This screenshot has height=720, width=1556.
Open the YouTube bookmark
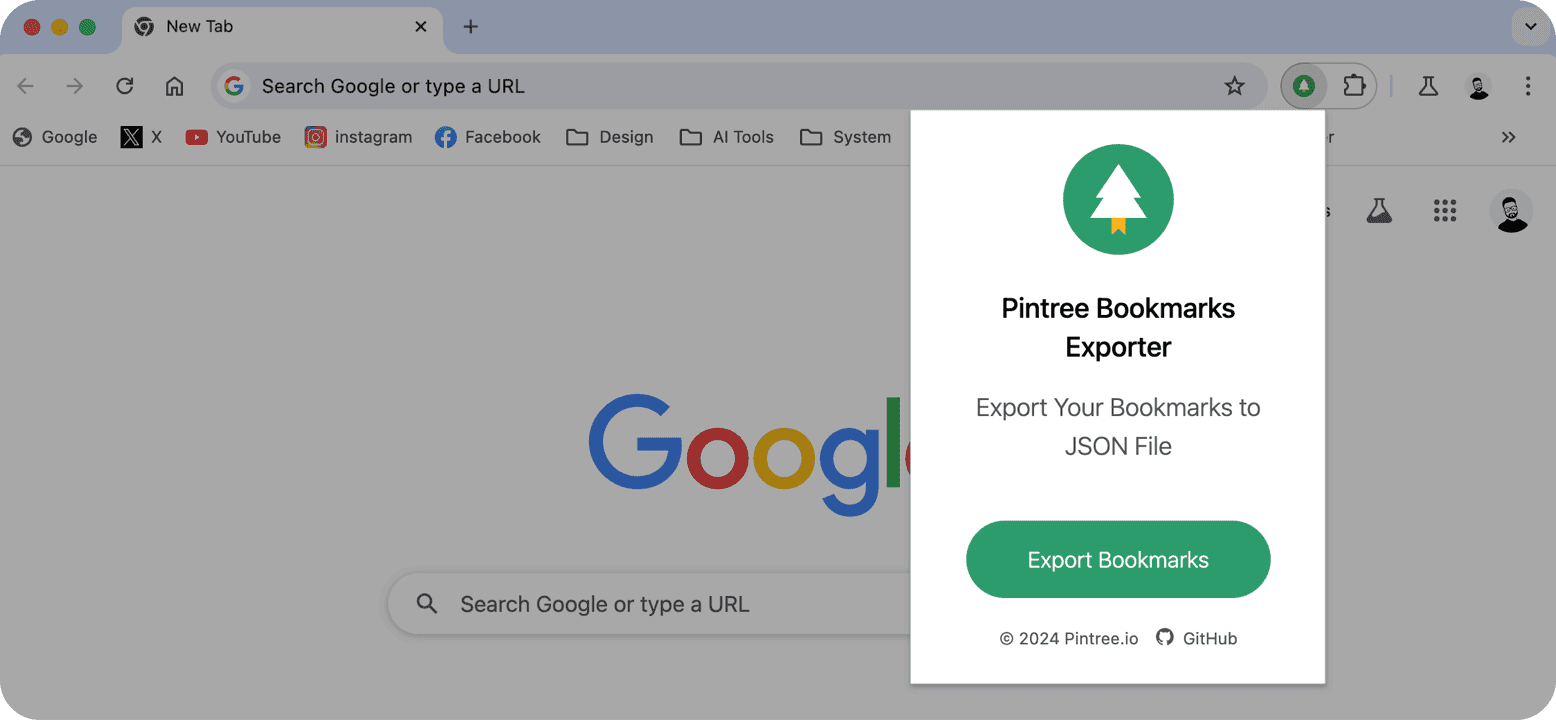[233, 137]
